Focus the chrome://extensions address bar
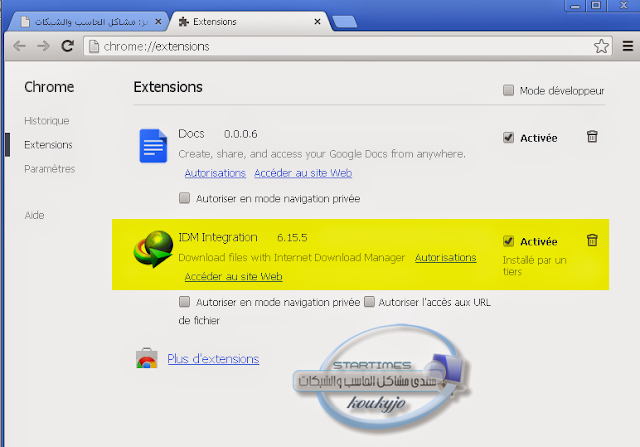Screen dimensions: 640x447 pyautogui.click(x=347, y=46)
